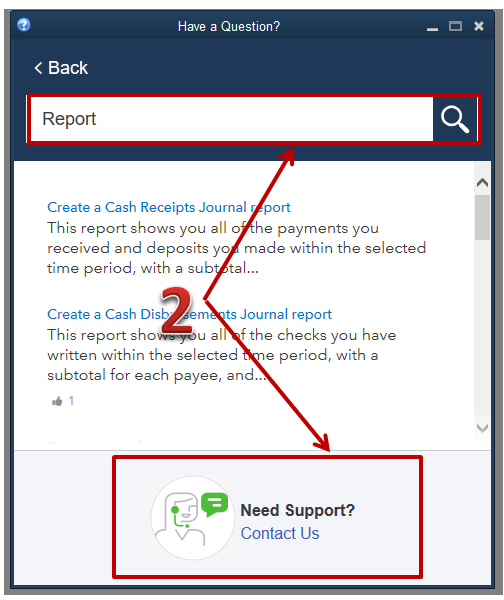Open Create a Cash Disbursements Journal report
The height and width of the screenshot is (600, 504).
(x=189, y=314)
